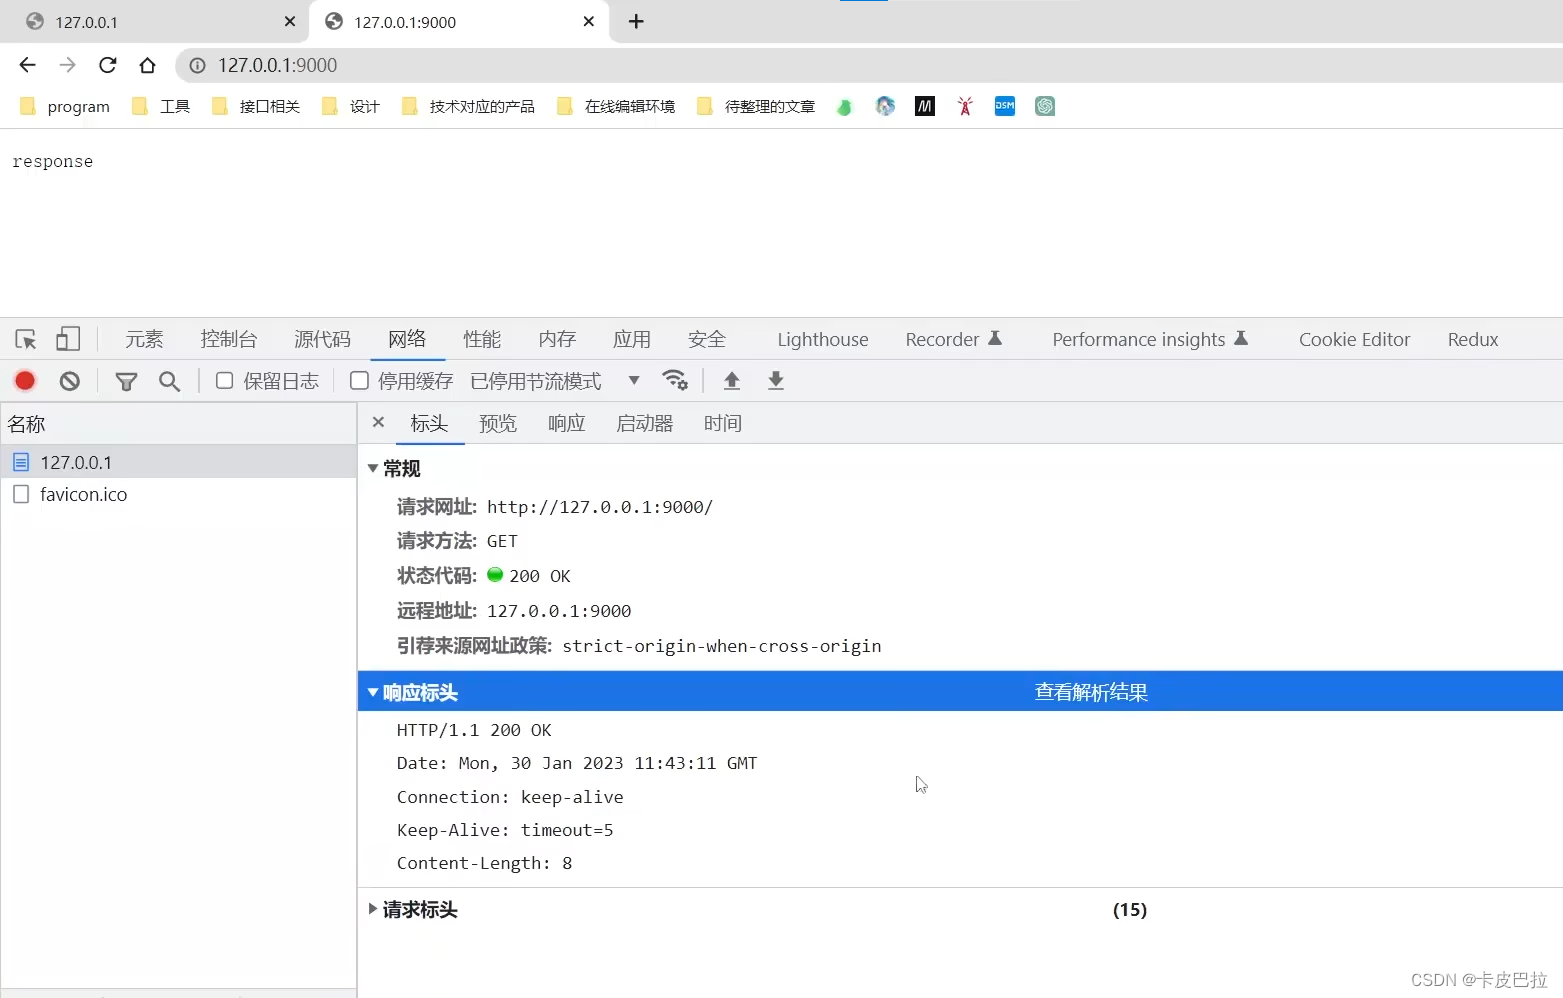Switch to 安全 panel
The width and height of the screenshot is (1563, 998).
tap(707, 339)
